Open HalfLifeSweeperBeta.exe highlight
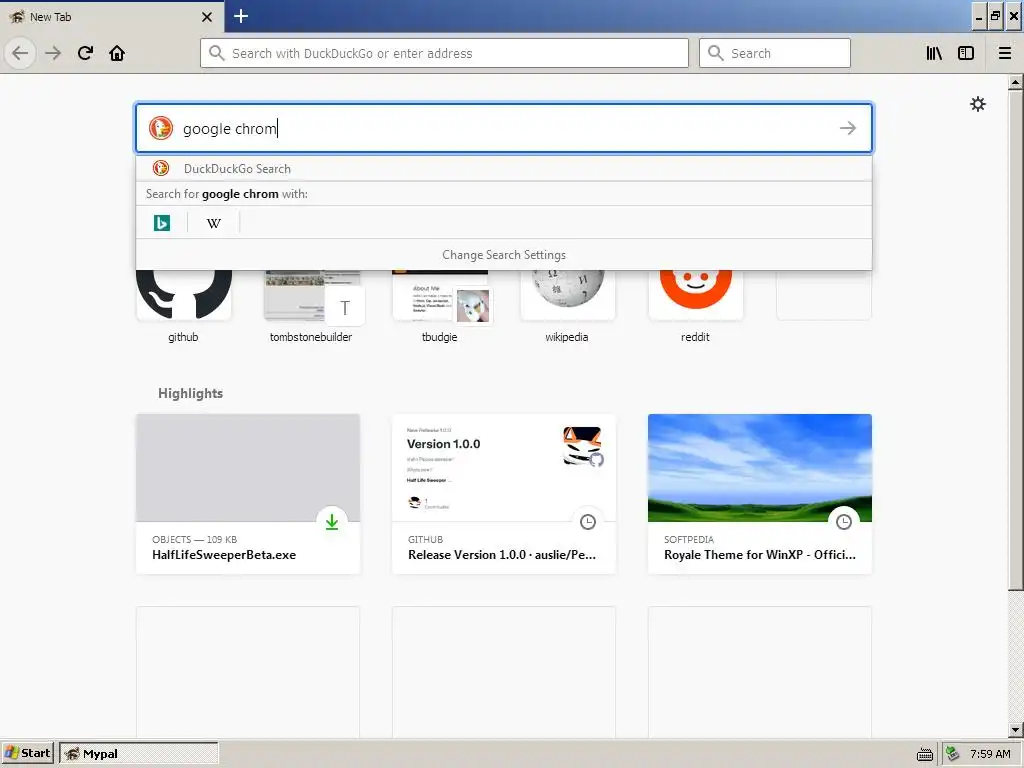The image size is (1024, 768). point(248,494)
